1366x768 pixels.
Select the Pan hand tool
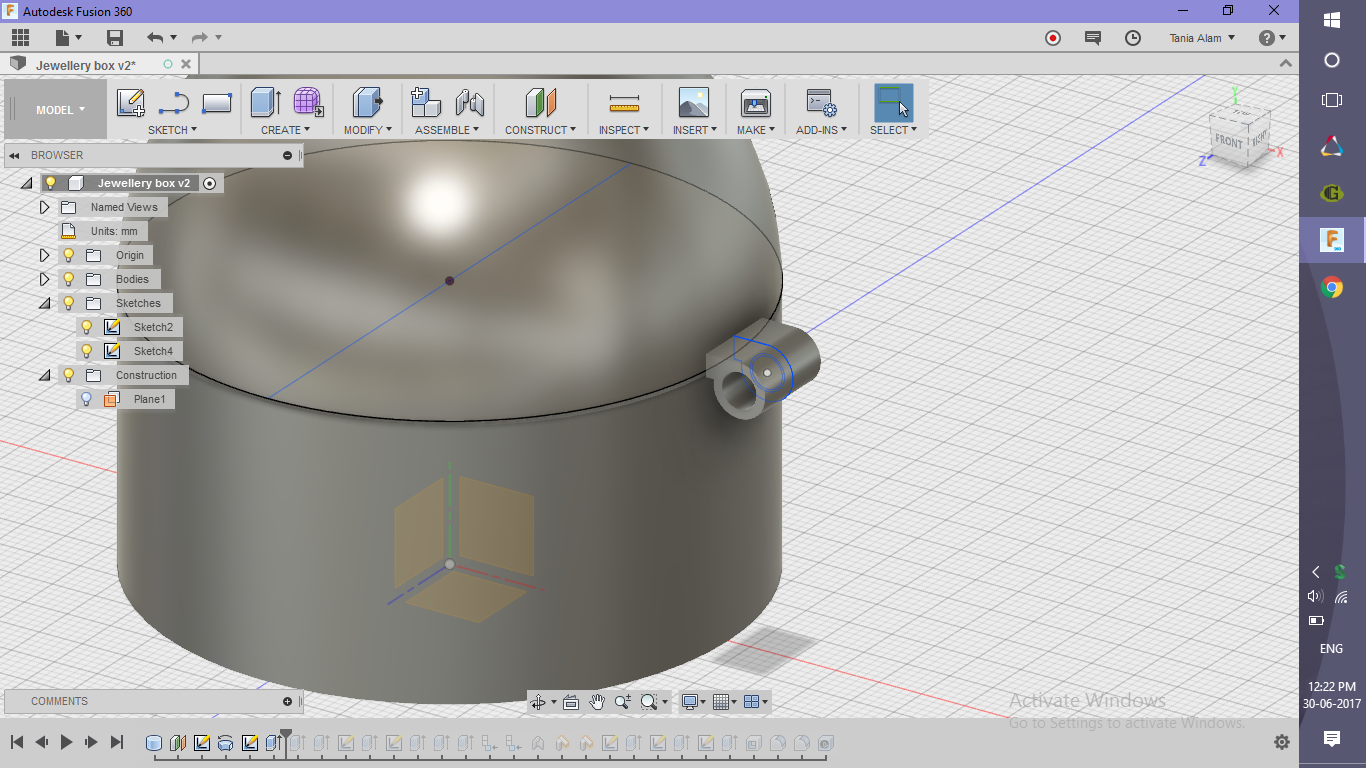(x=597, y=702)
